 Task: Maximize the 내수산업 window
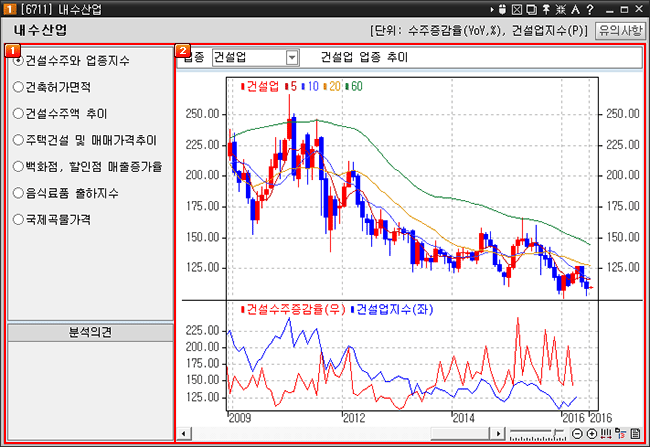[x=624, y=10]
